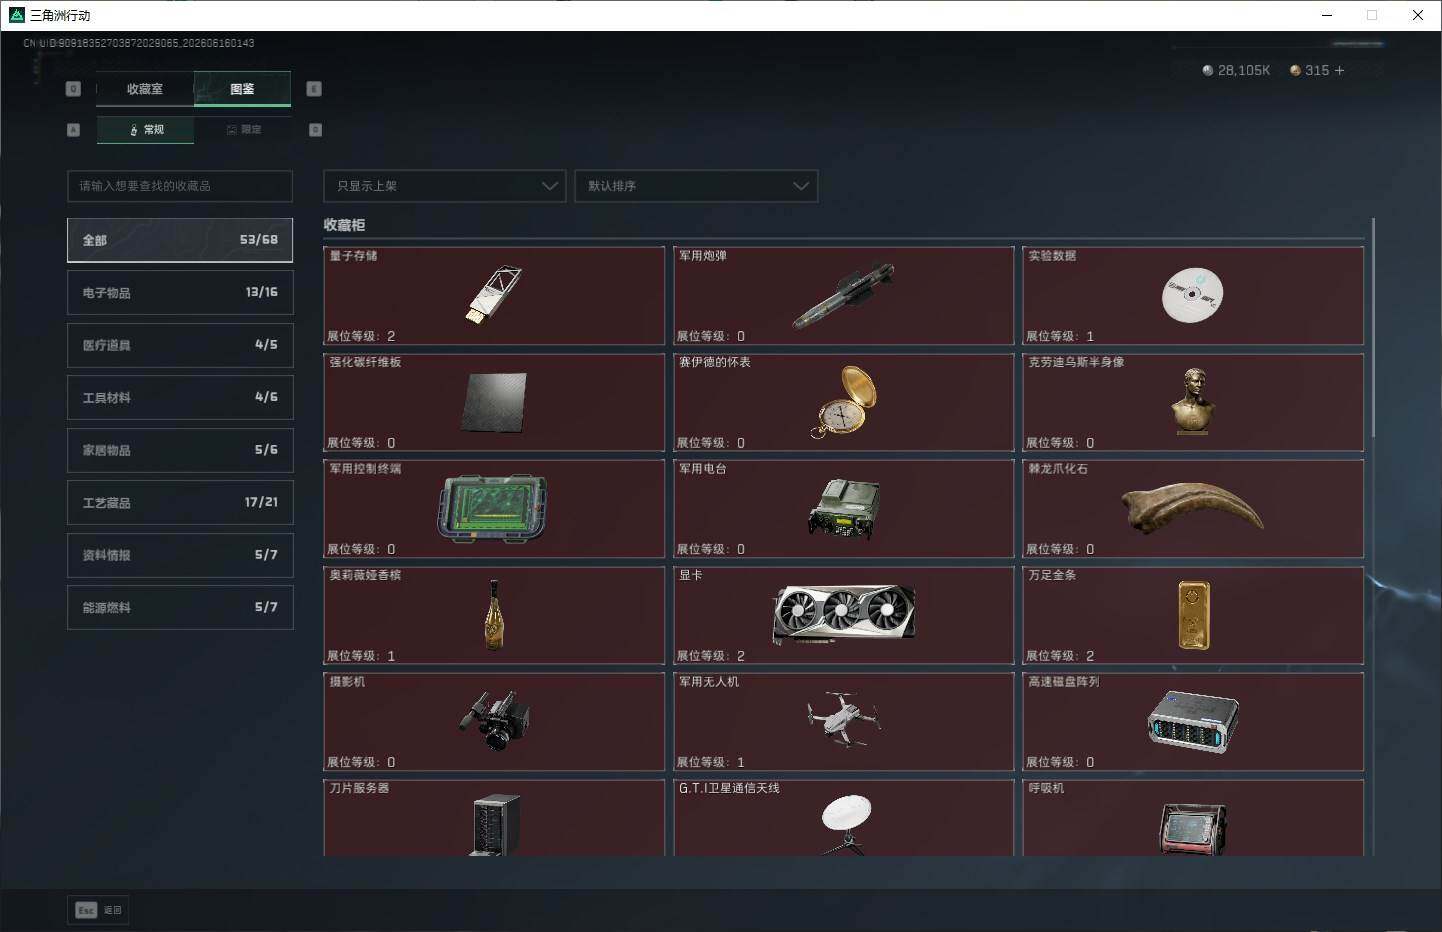Click the silver currency icon beside 28,105K
The image size is (1442, 932).
coord(1208,70)
